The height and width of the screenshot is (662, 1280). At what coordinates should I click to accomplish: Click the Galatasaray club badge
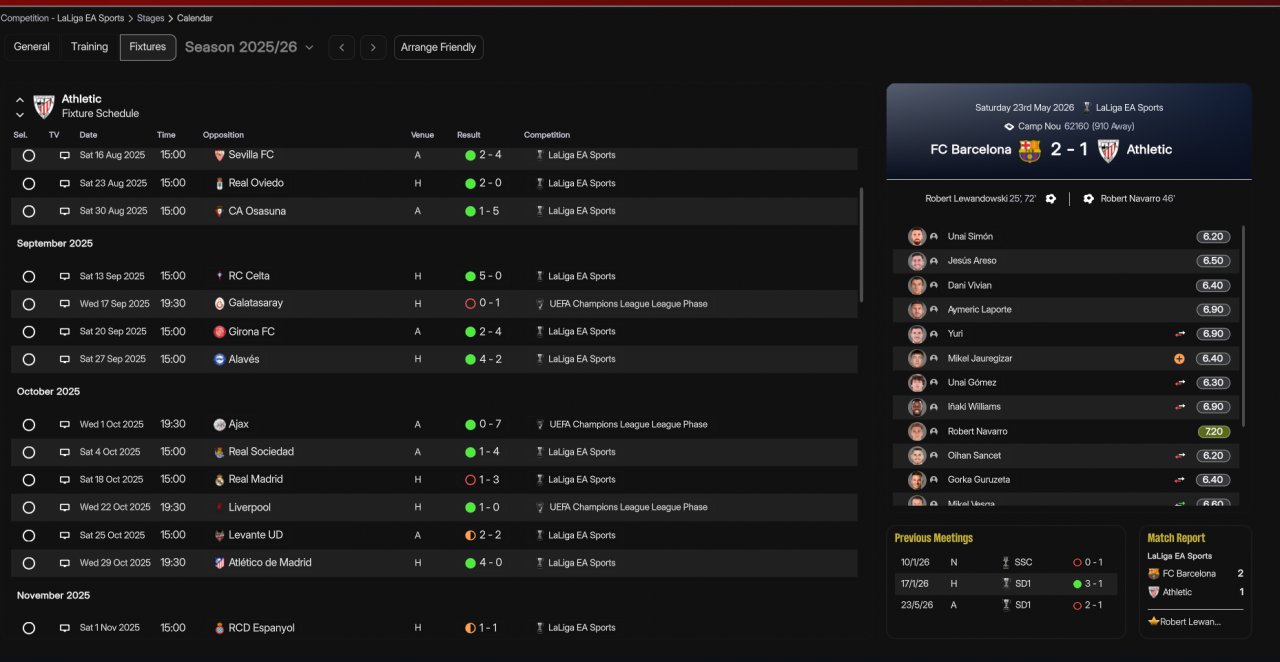(x=219, y=303)
